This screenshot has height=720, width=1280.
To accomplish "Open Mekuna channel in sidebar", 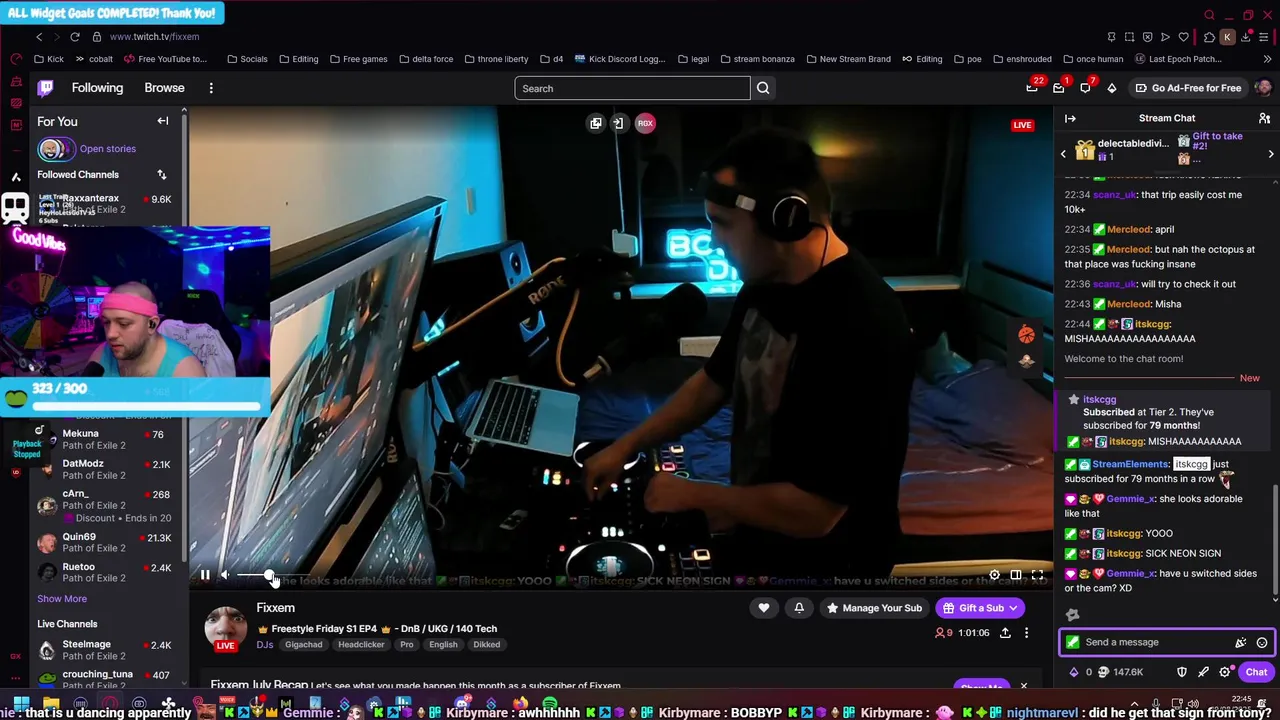I will click(104, 439).
